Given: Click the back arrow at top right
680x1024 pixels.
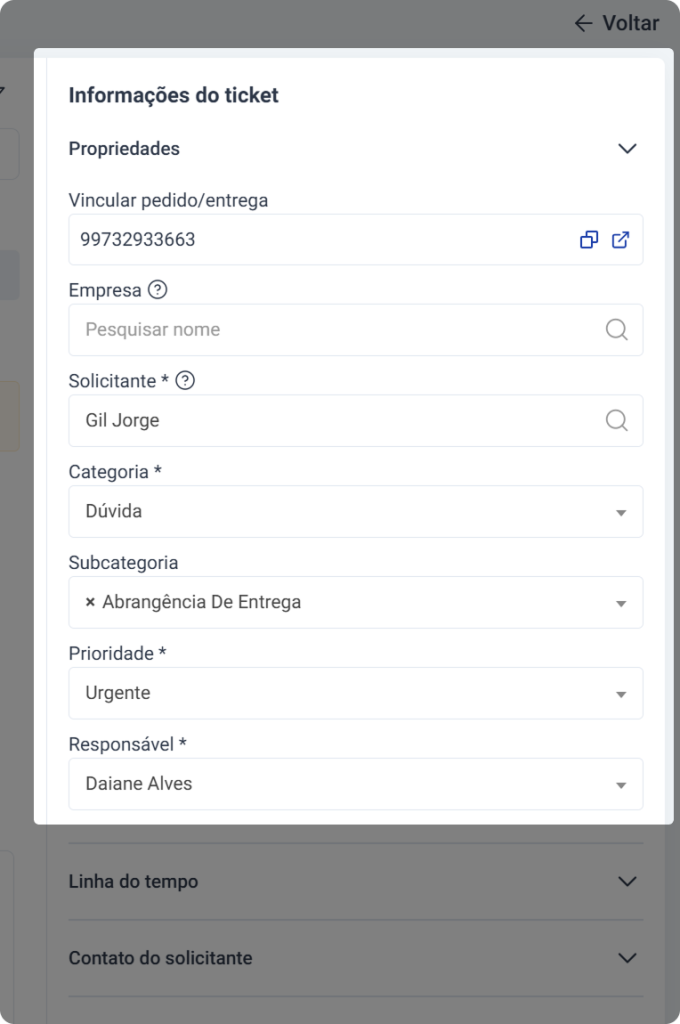Looking at the screenshot, I should [583, 23].
